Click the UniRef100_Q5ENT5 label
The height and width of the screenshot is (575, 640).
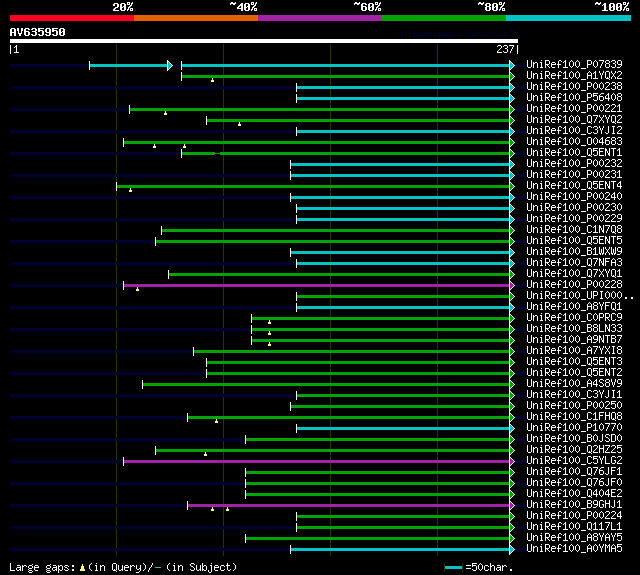click(574, 241)
